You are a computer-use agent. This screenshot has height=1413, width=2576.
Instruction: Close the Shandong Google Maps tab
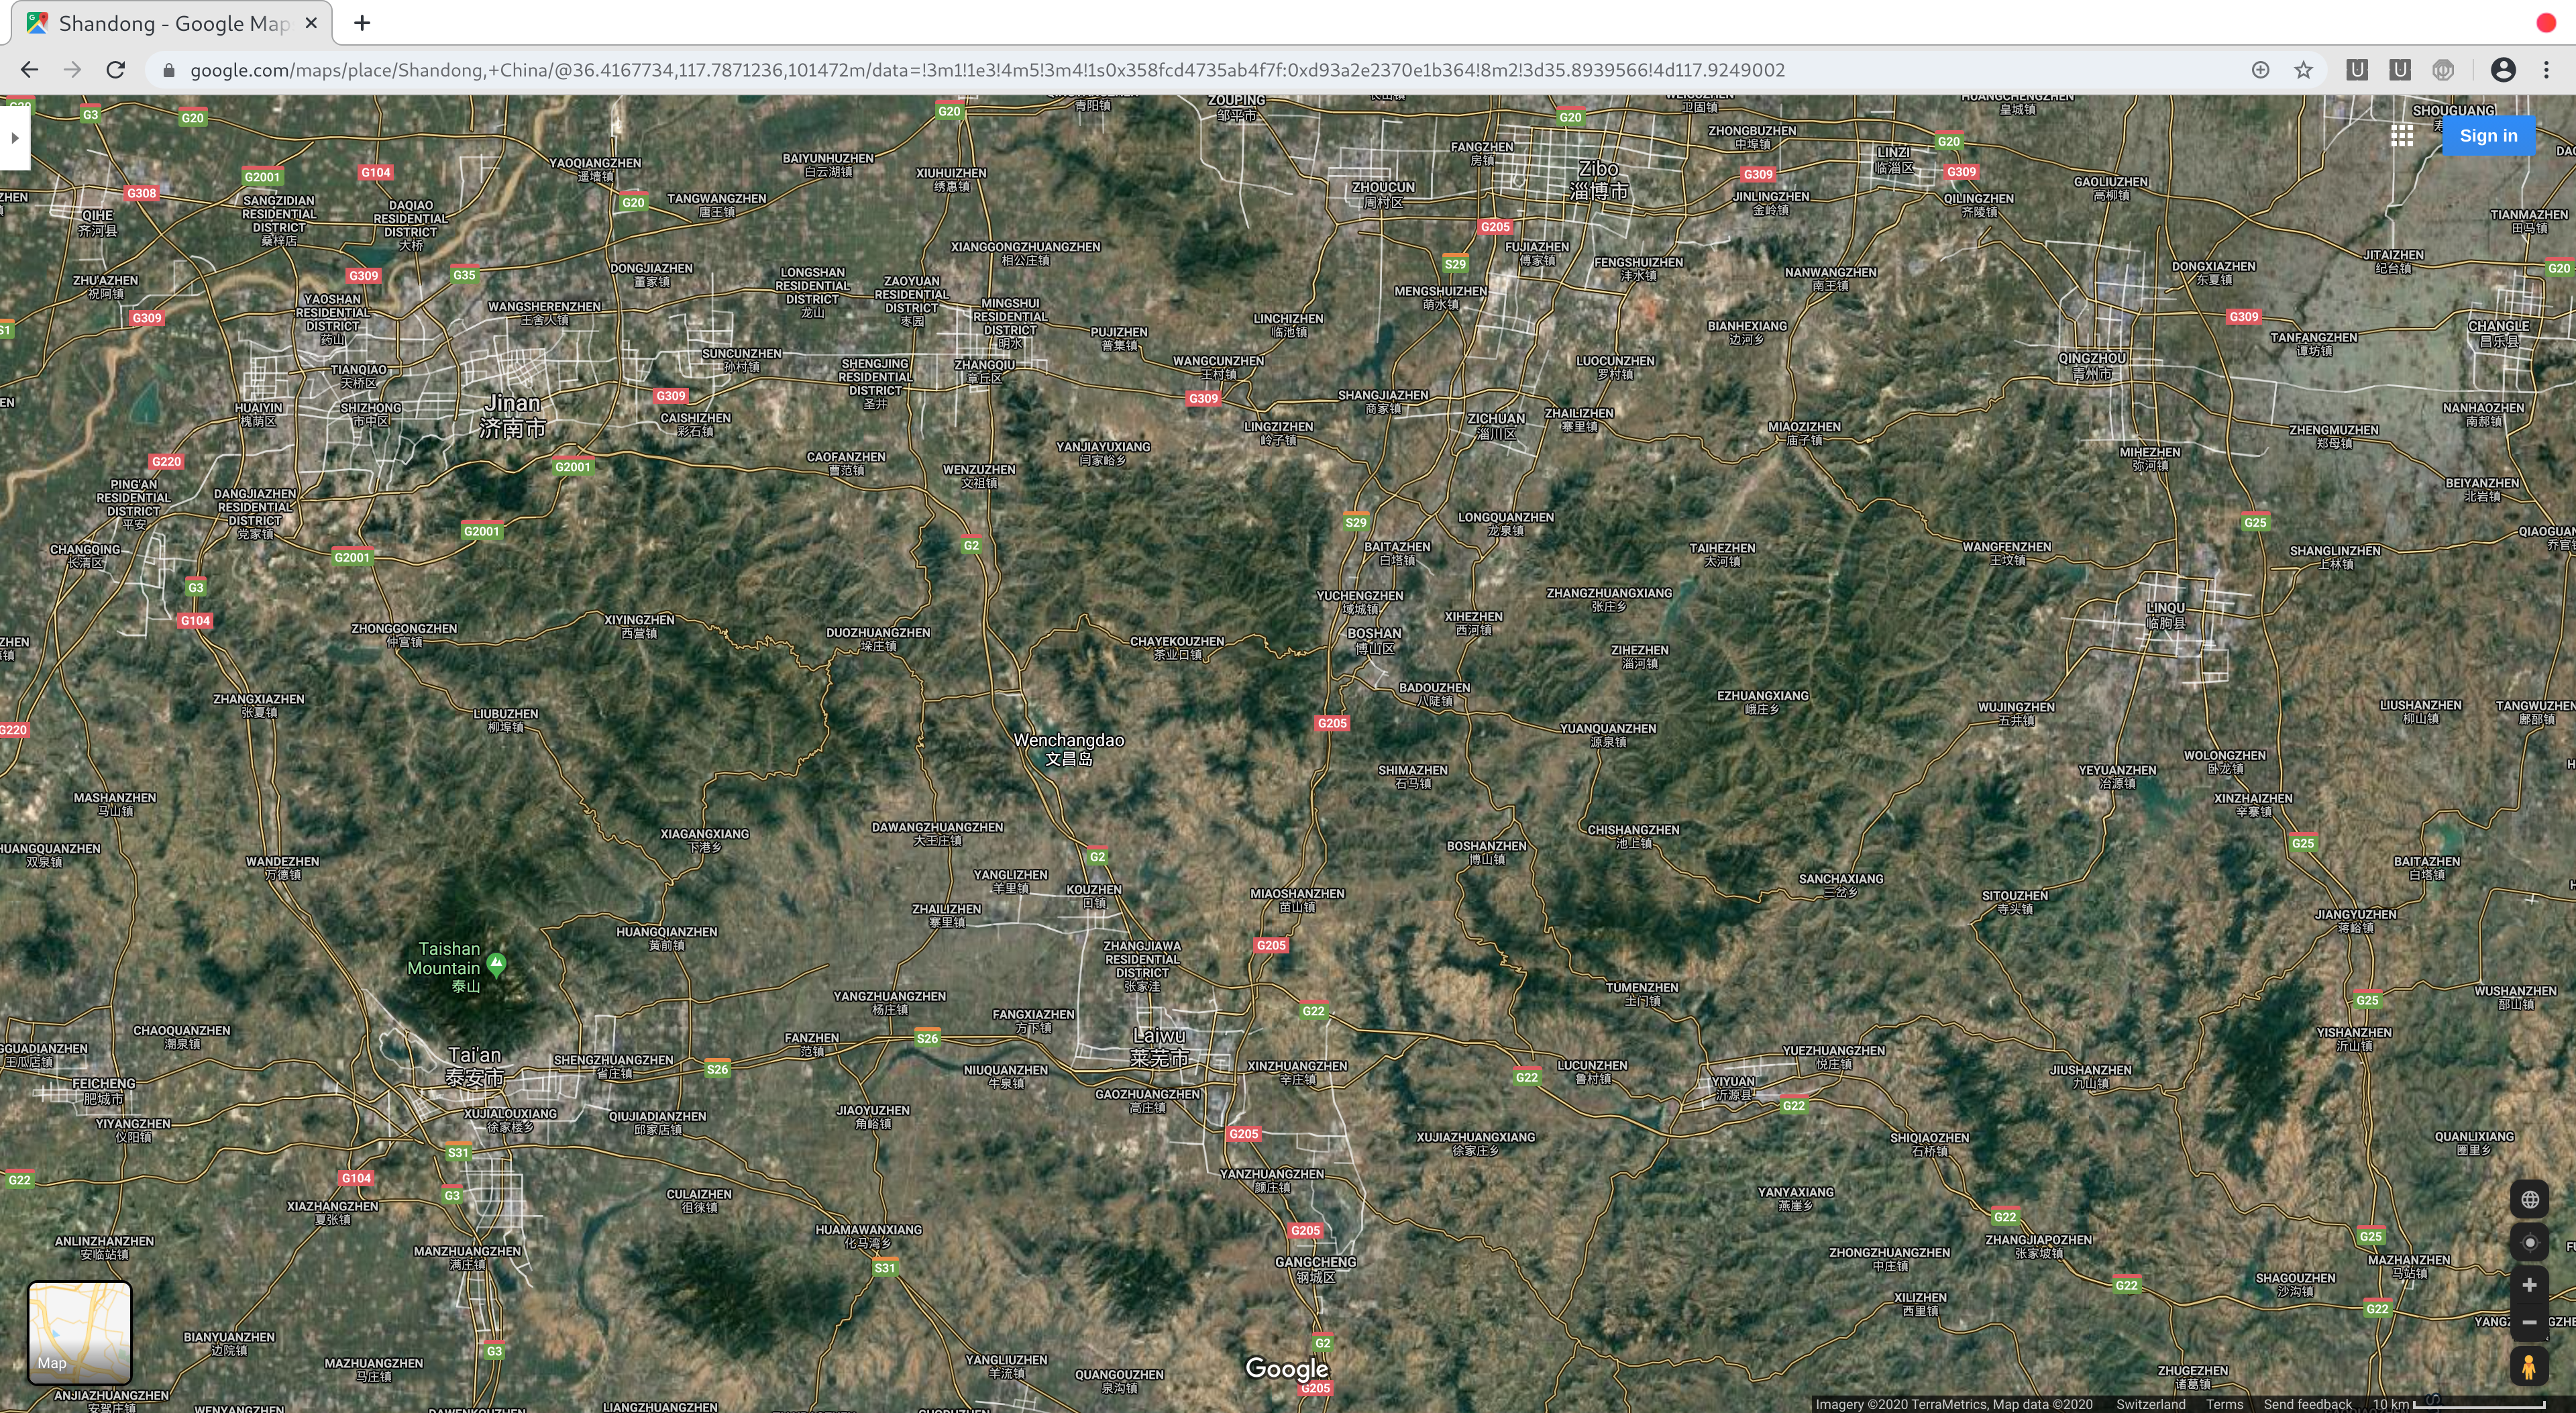(x=311, y=22)
